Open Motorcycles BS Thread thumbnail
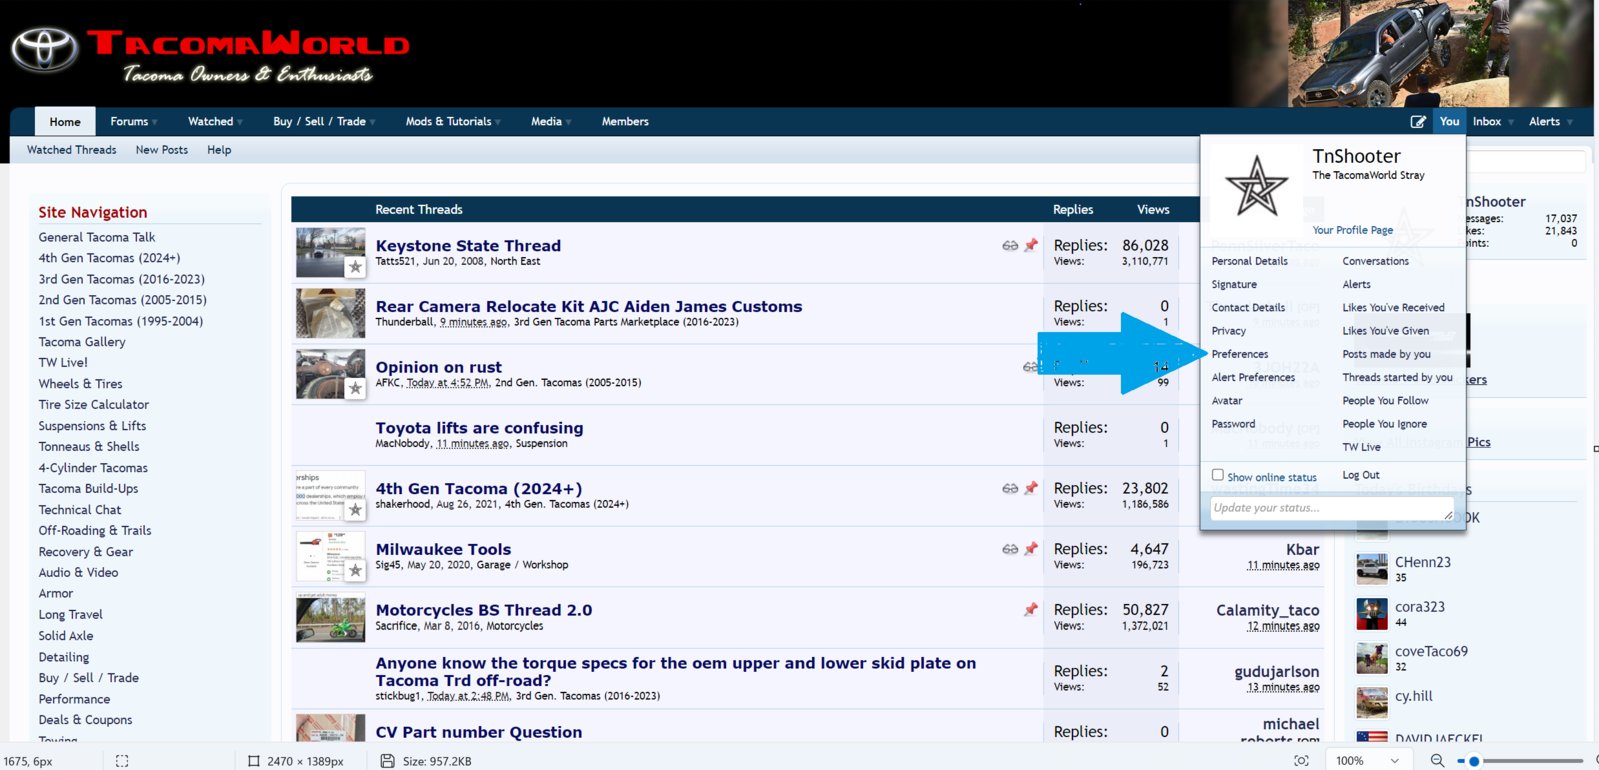Image resolution: width=1599 pixels, height=770 pixels. click(x=331, y=617)
